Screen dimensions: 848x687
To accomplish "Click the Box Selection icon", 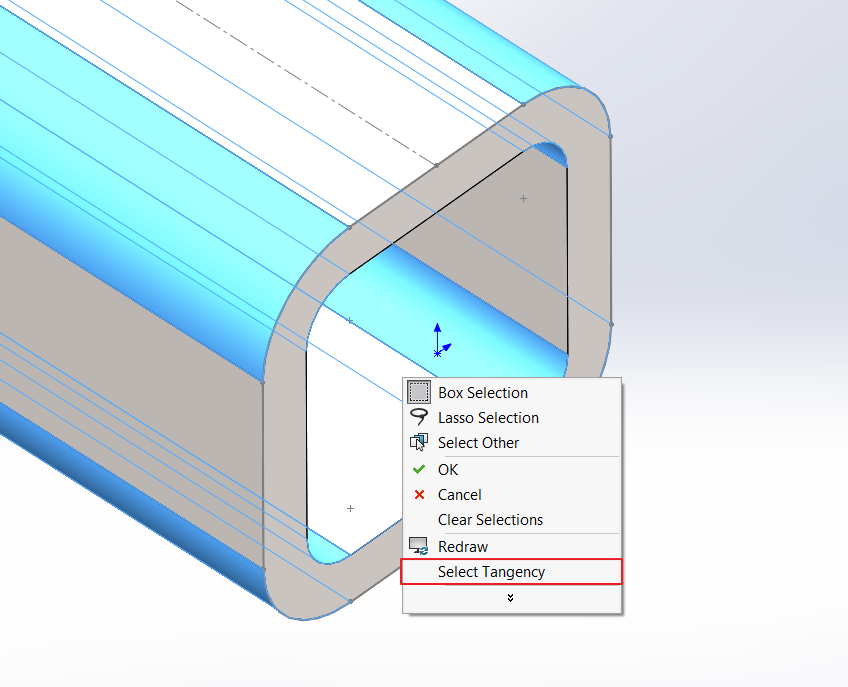I will (x=419, y=393).
